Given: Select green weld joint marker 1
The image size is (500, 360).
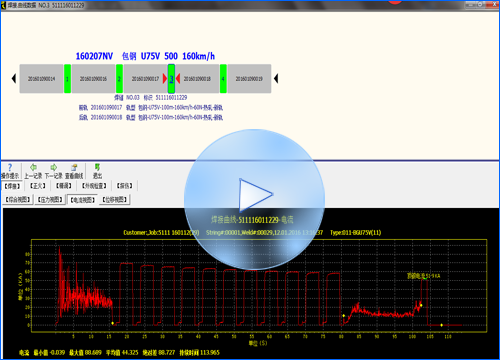Looking at the screenshot, I should click(67, 79).
